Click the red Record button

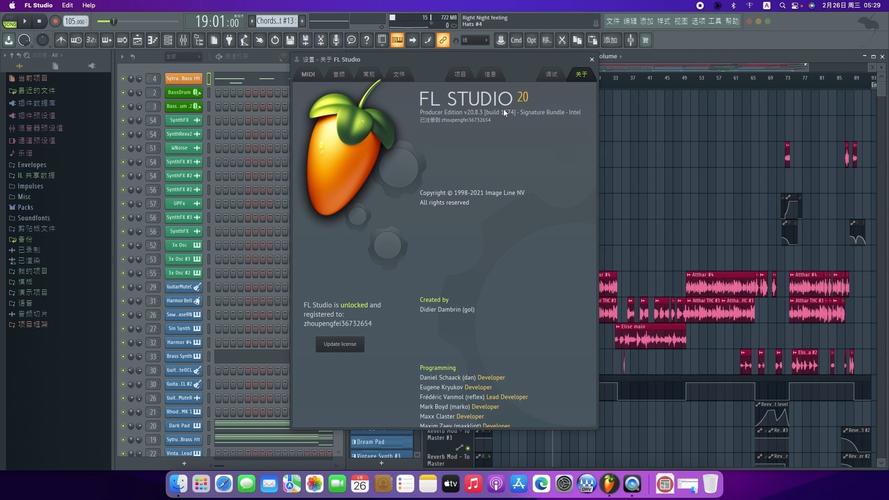(x=54, y=21)
